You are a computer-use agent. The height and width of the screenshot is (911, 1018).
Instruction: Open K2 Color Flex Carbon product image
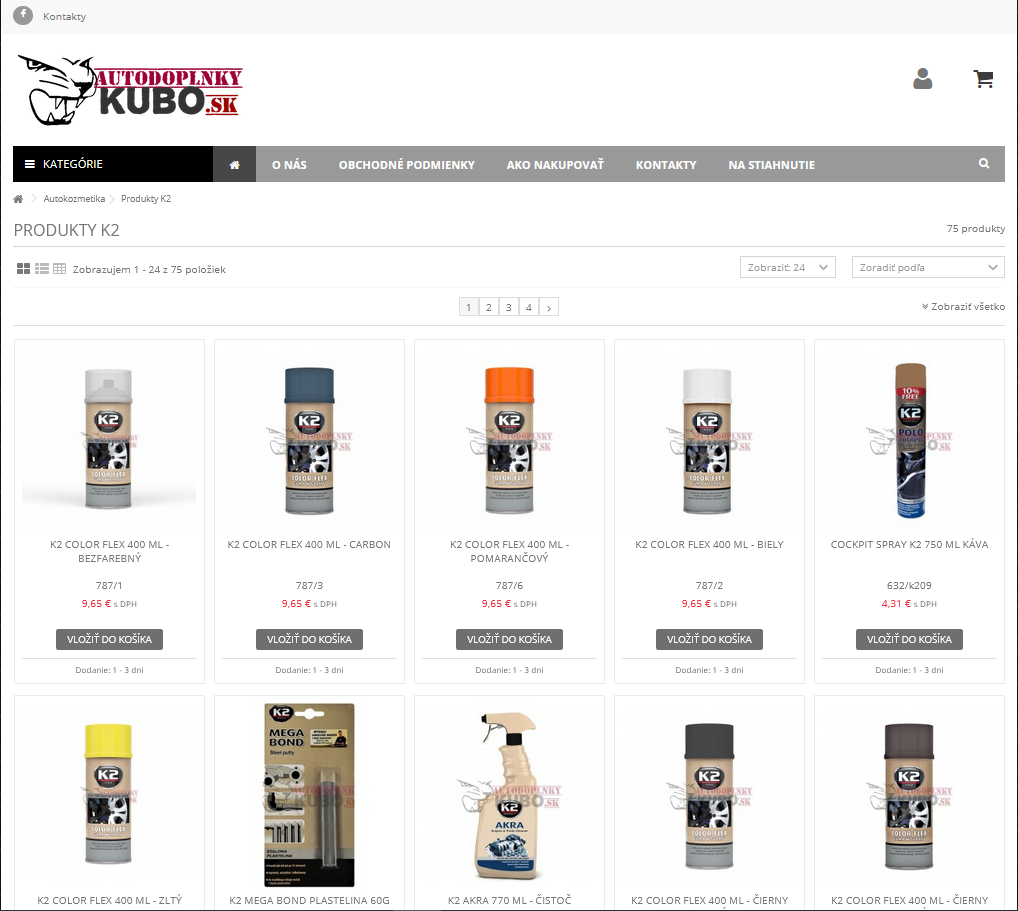pyautogui.click(x=309, y=439)
